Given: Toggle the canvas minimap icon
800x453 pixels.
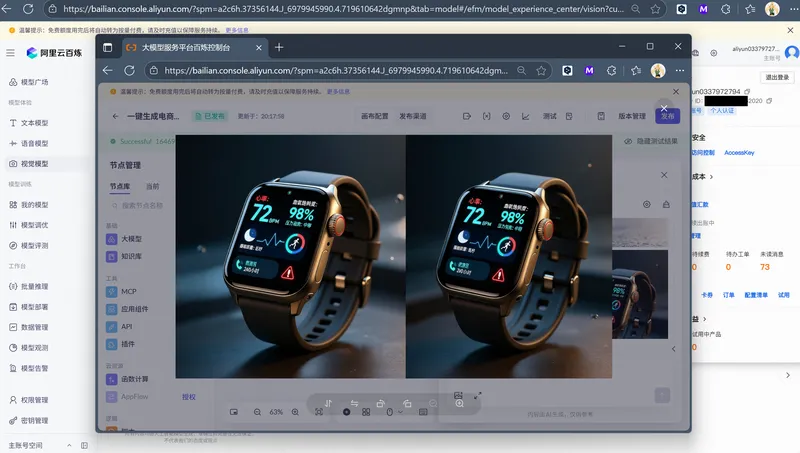Looking at the screenshot, I should 234,412.
